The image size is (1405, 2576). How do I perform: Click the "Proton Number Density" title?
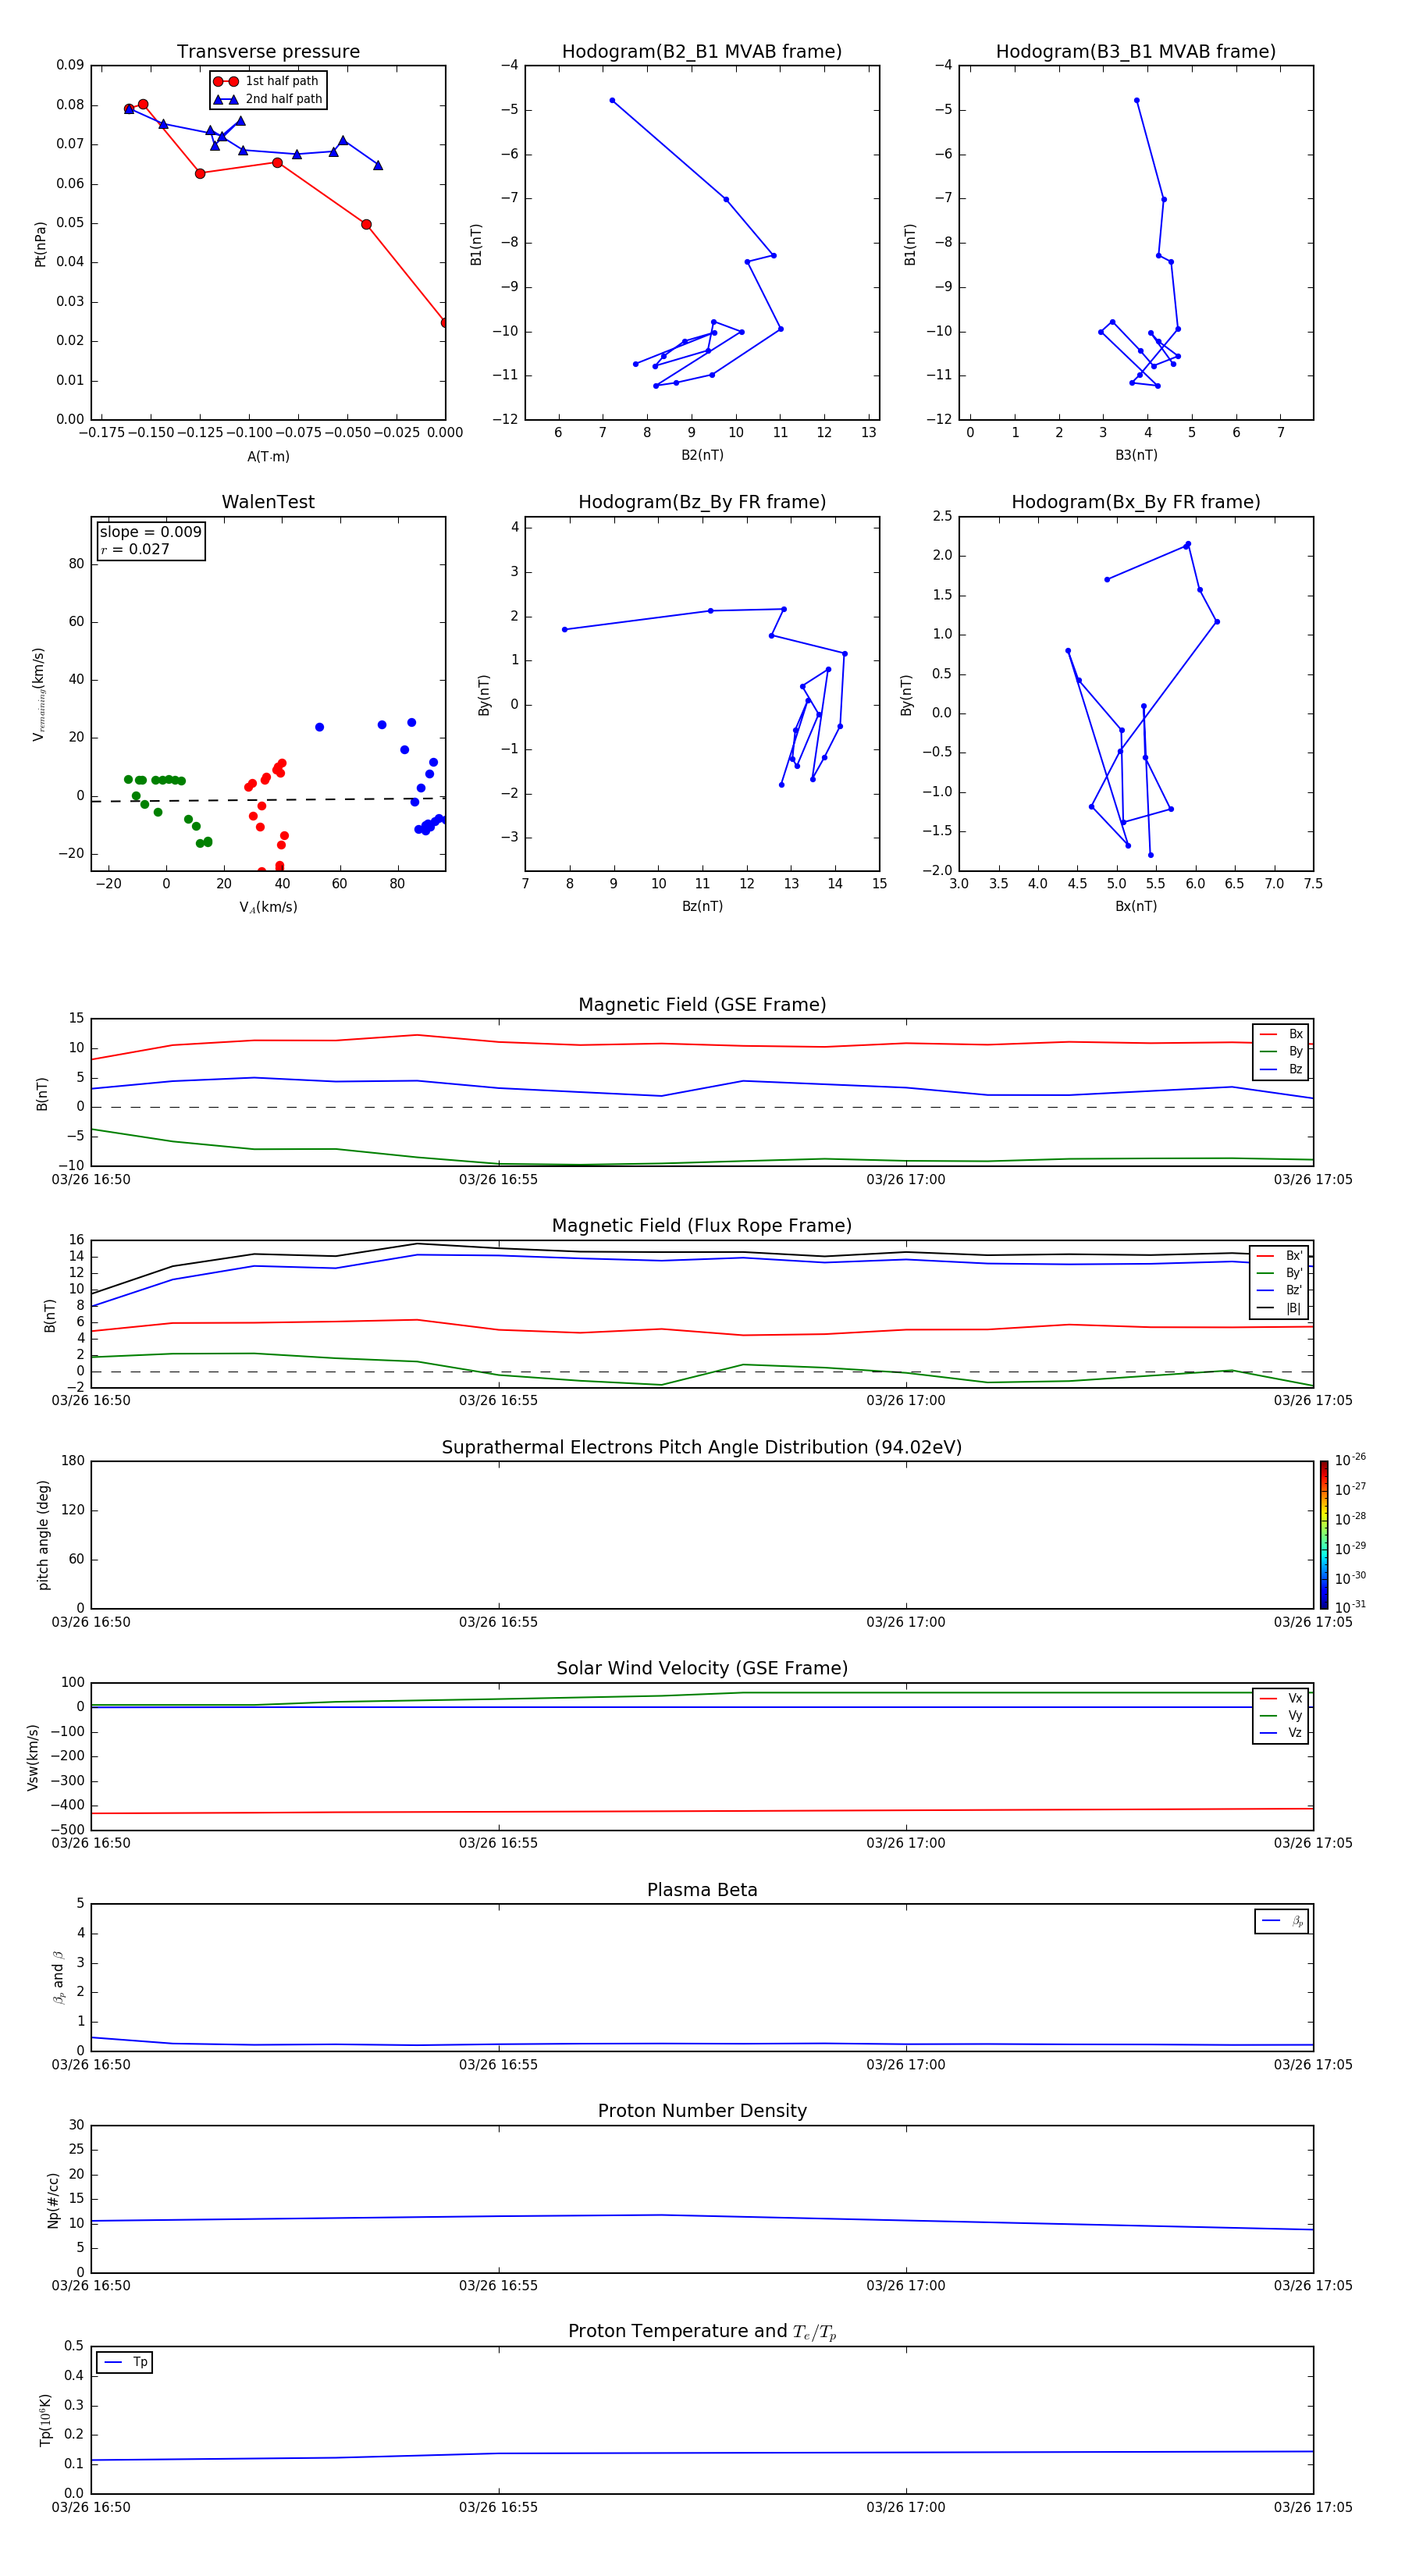702,2111
